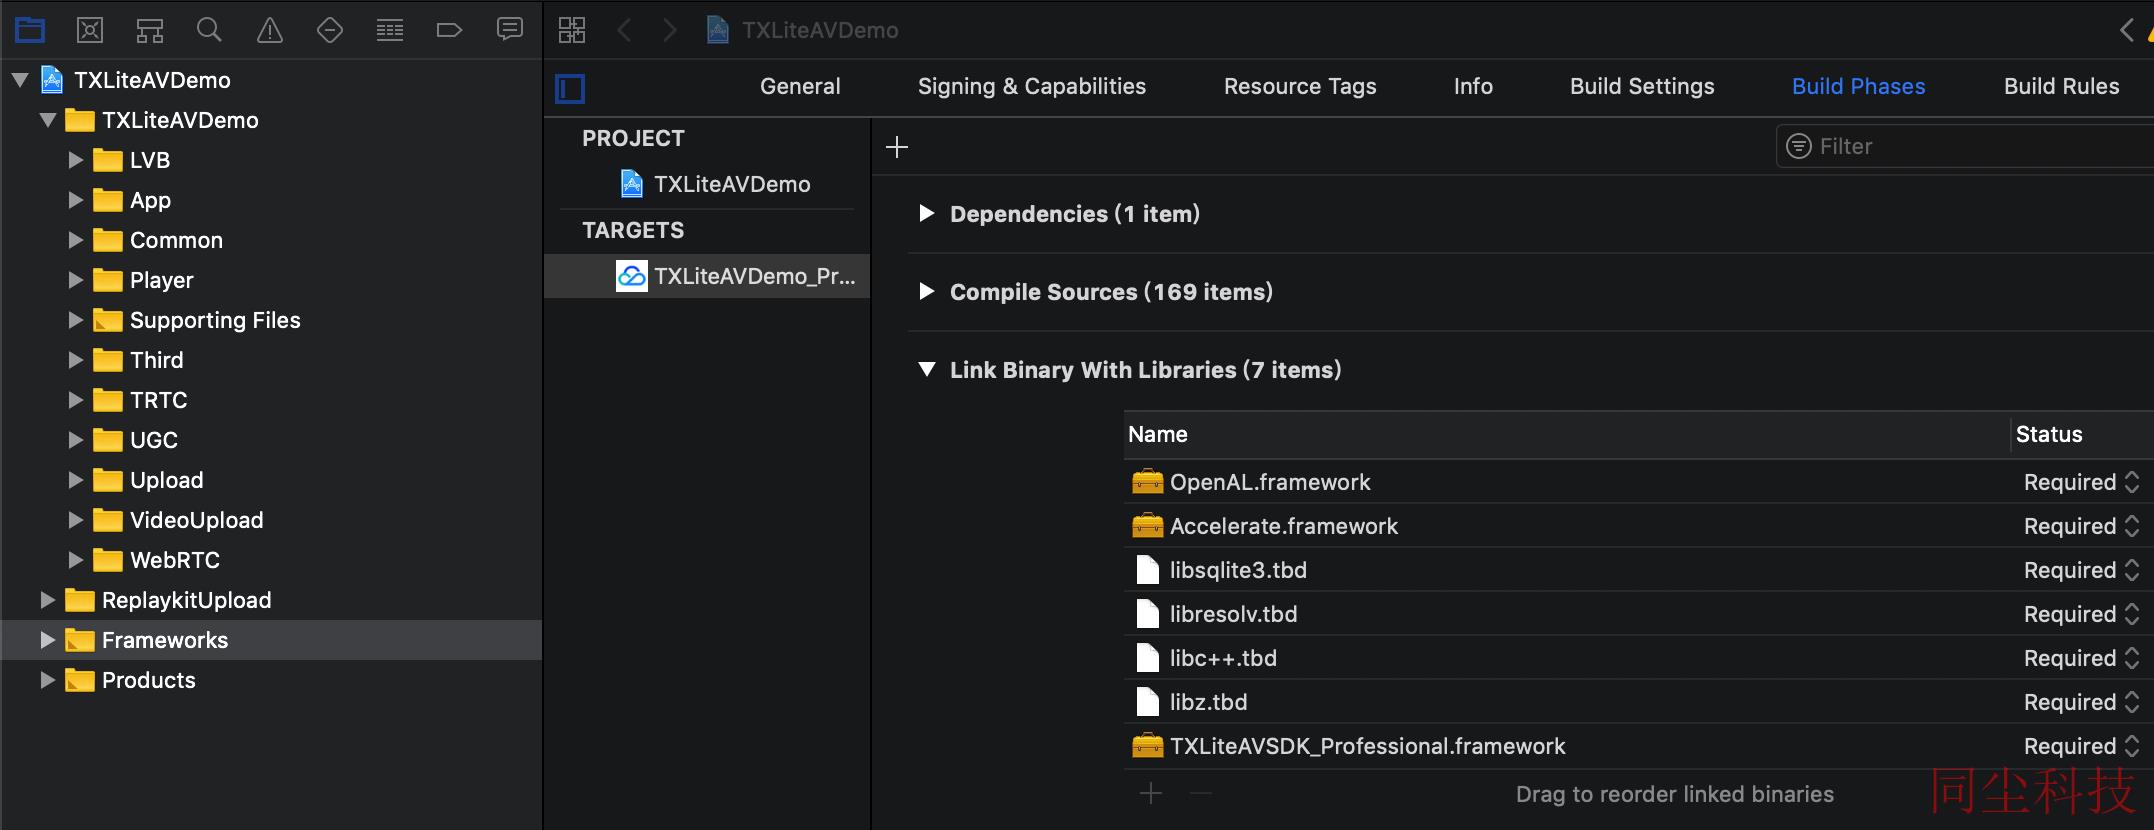Image resolution: width=2154 pixels, height=830 pixels.
Task: Expand the Third folder
Action: [x=75, y=360]
